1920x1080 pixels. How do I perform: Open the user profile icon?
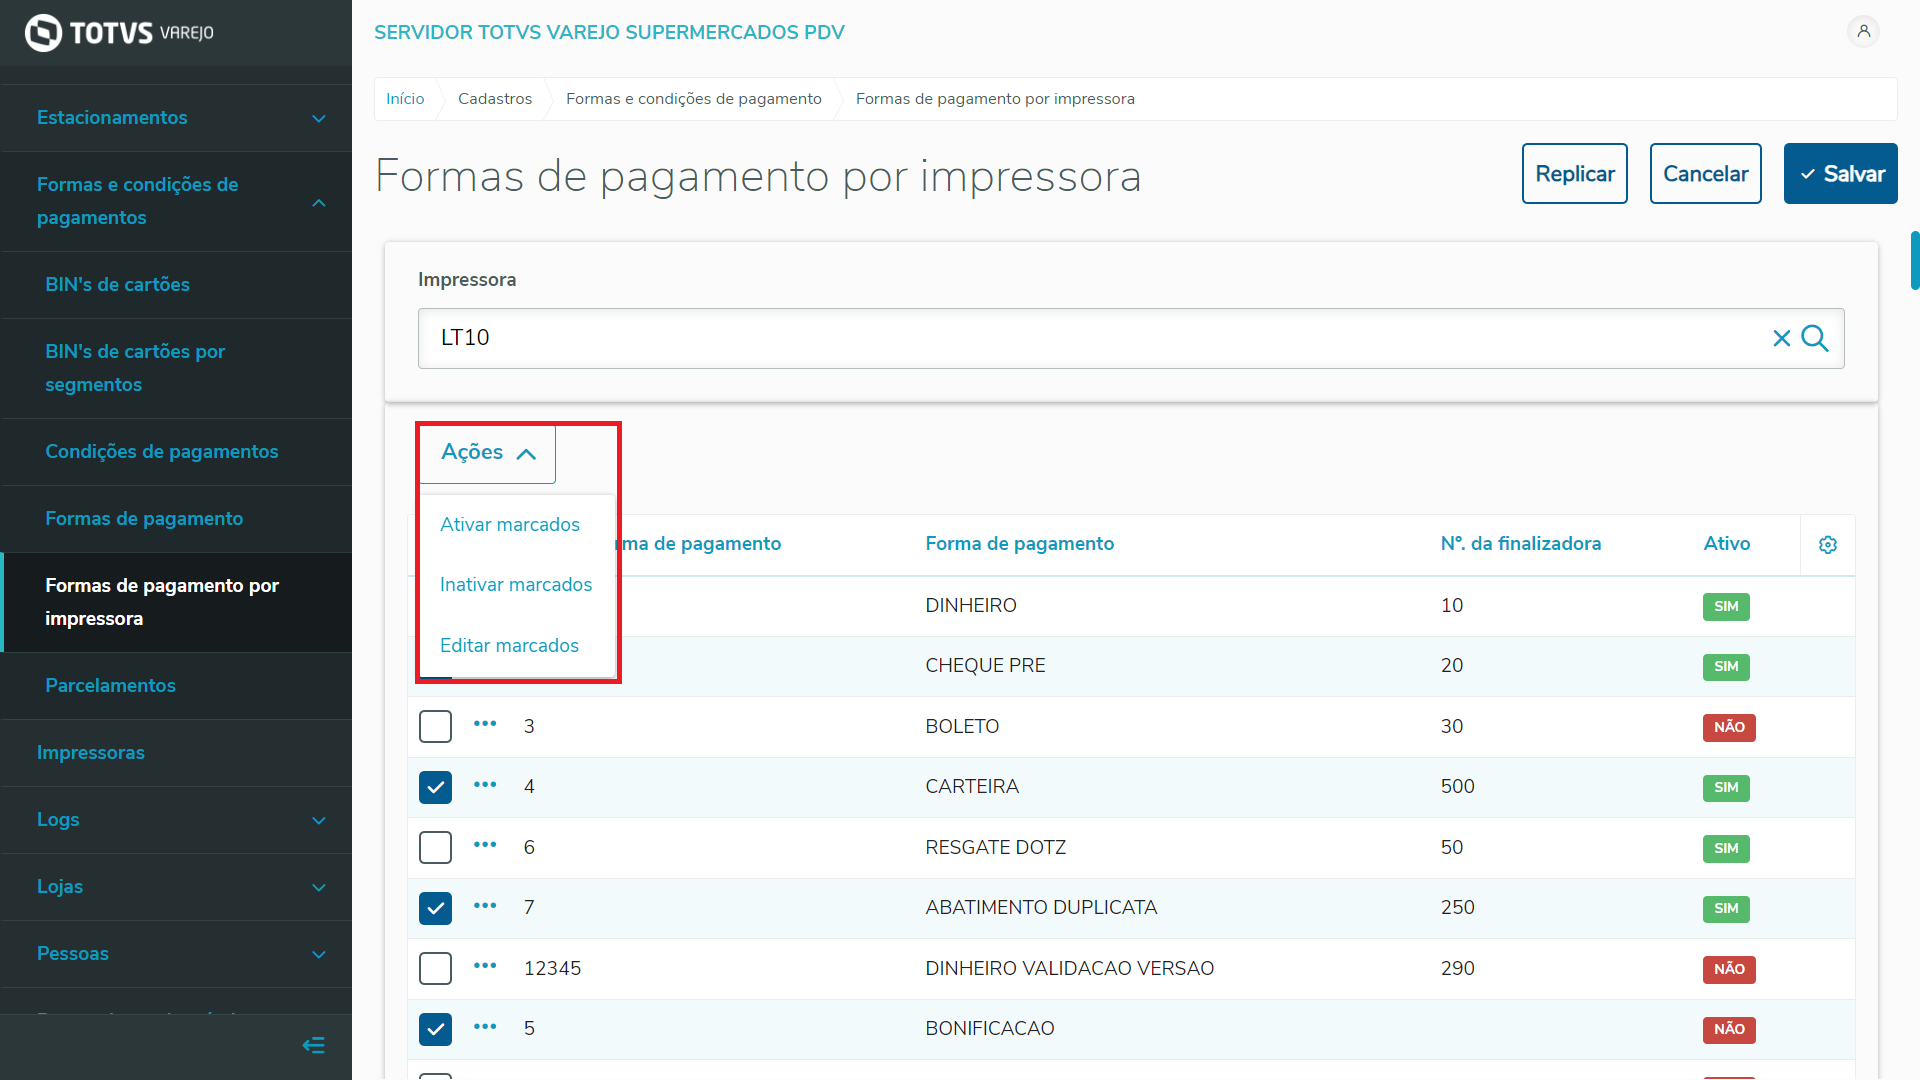[x=1863, y=32]
